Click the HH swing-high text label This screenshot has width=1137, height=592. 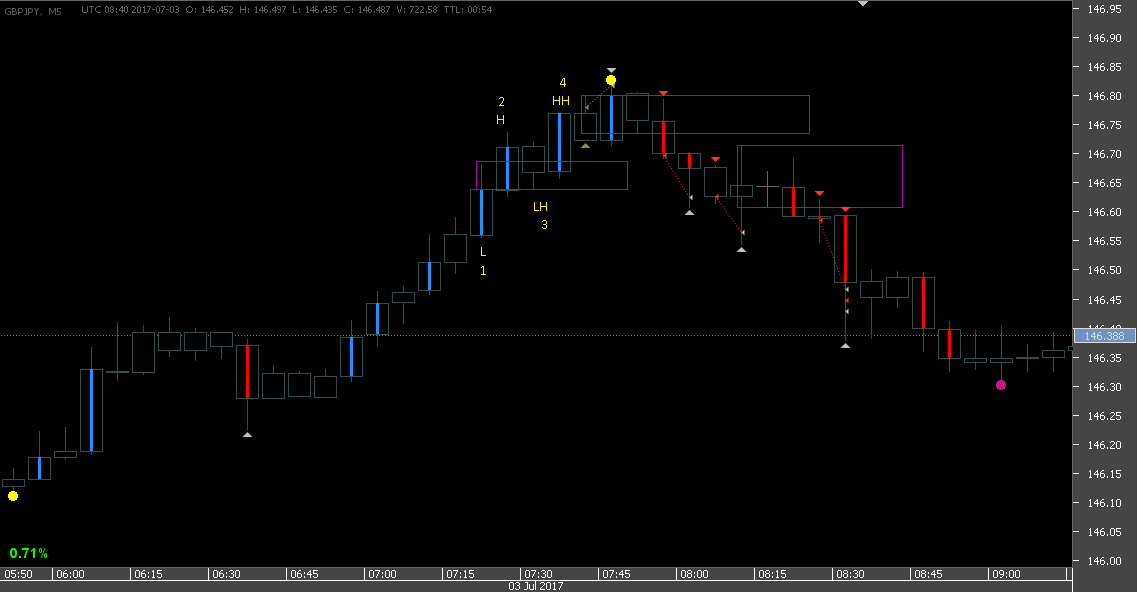point(561,99)
